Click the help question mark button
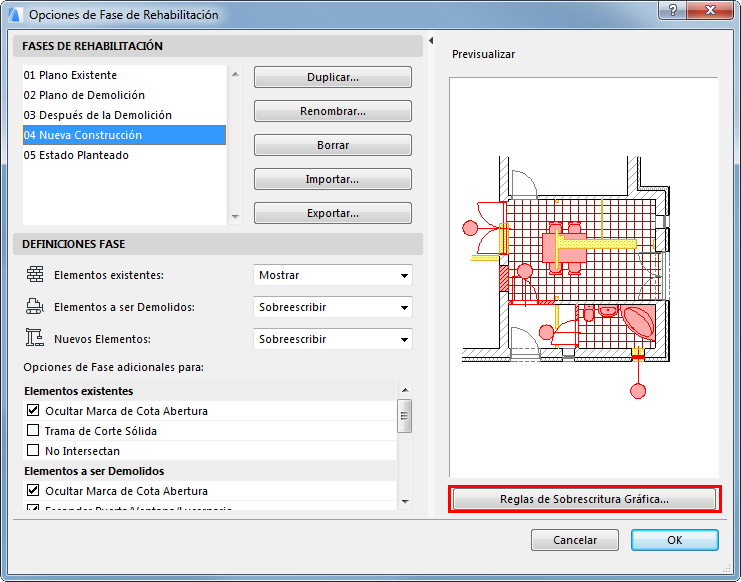741x582 pixels. pos(673,10)
